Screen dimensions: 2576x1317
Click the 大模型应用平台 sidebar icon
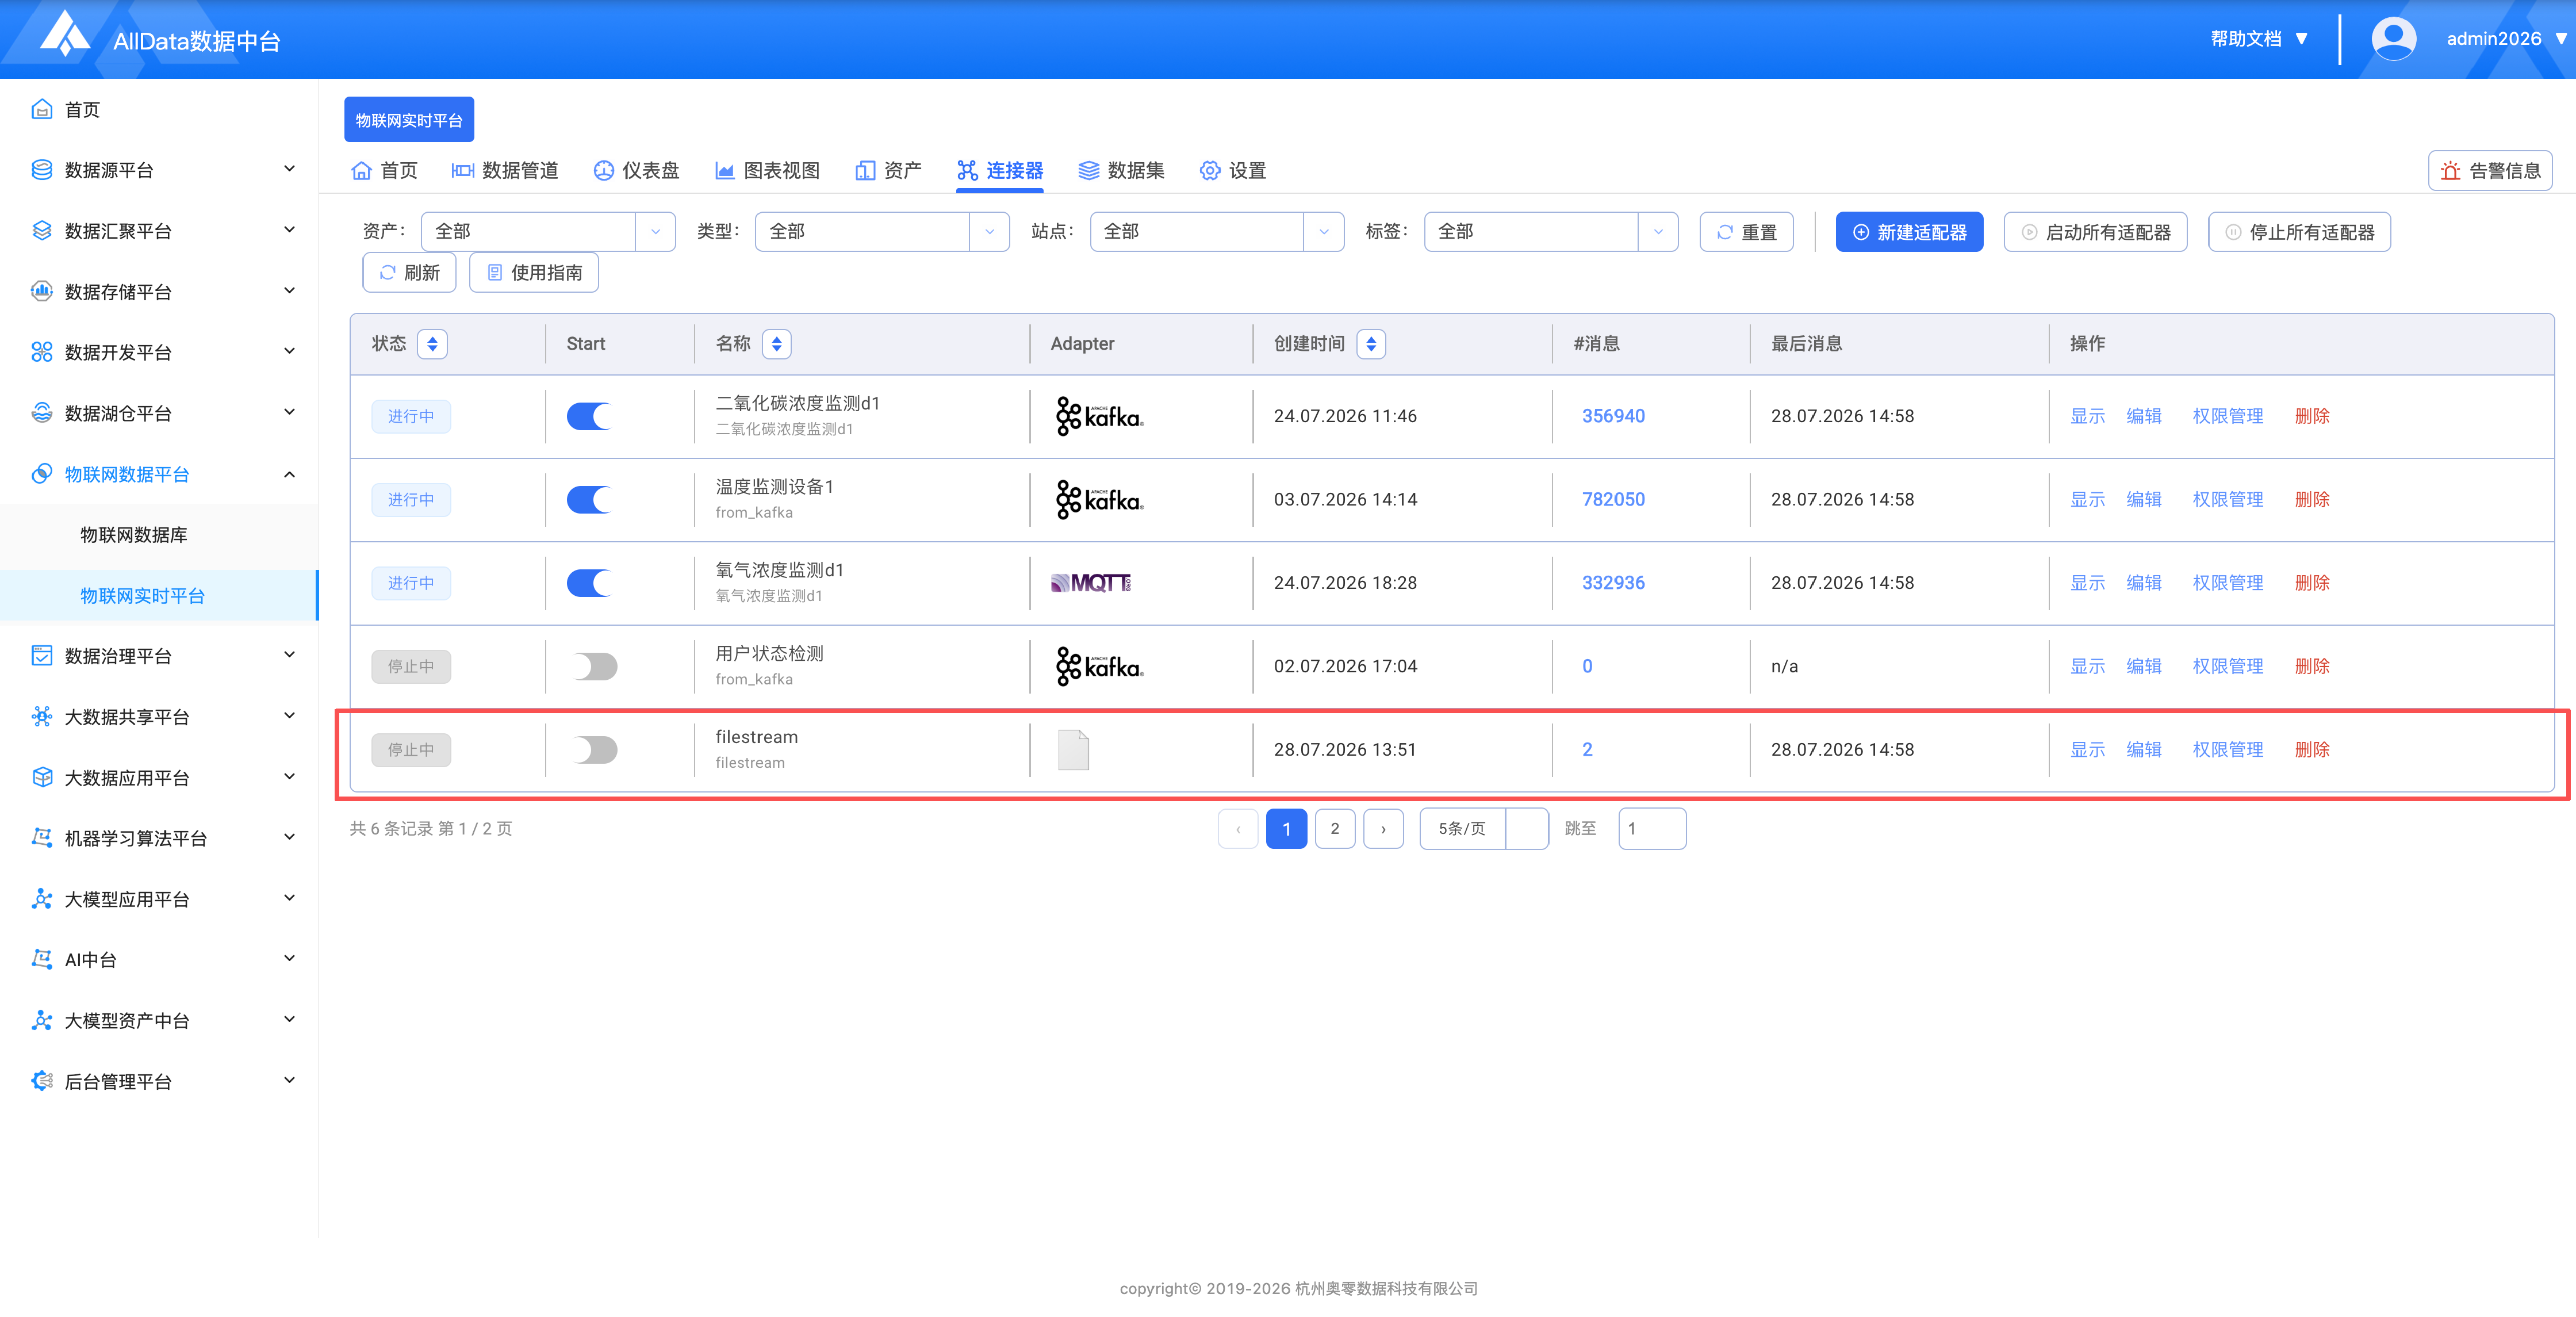click(42, 899)
